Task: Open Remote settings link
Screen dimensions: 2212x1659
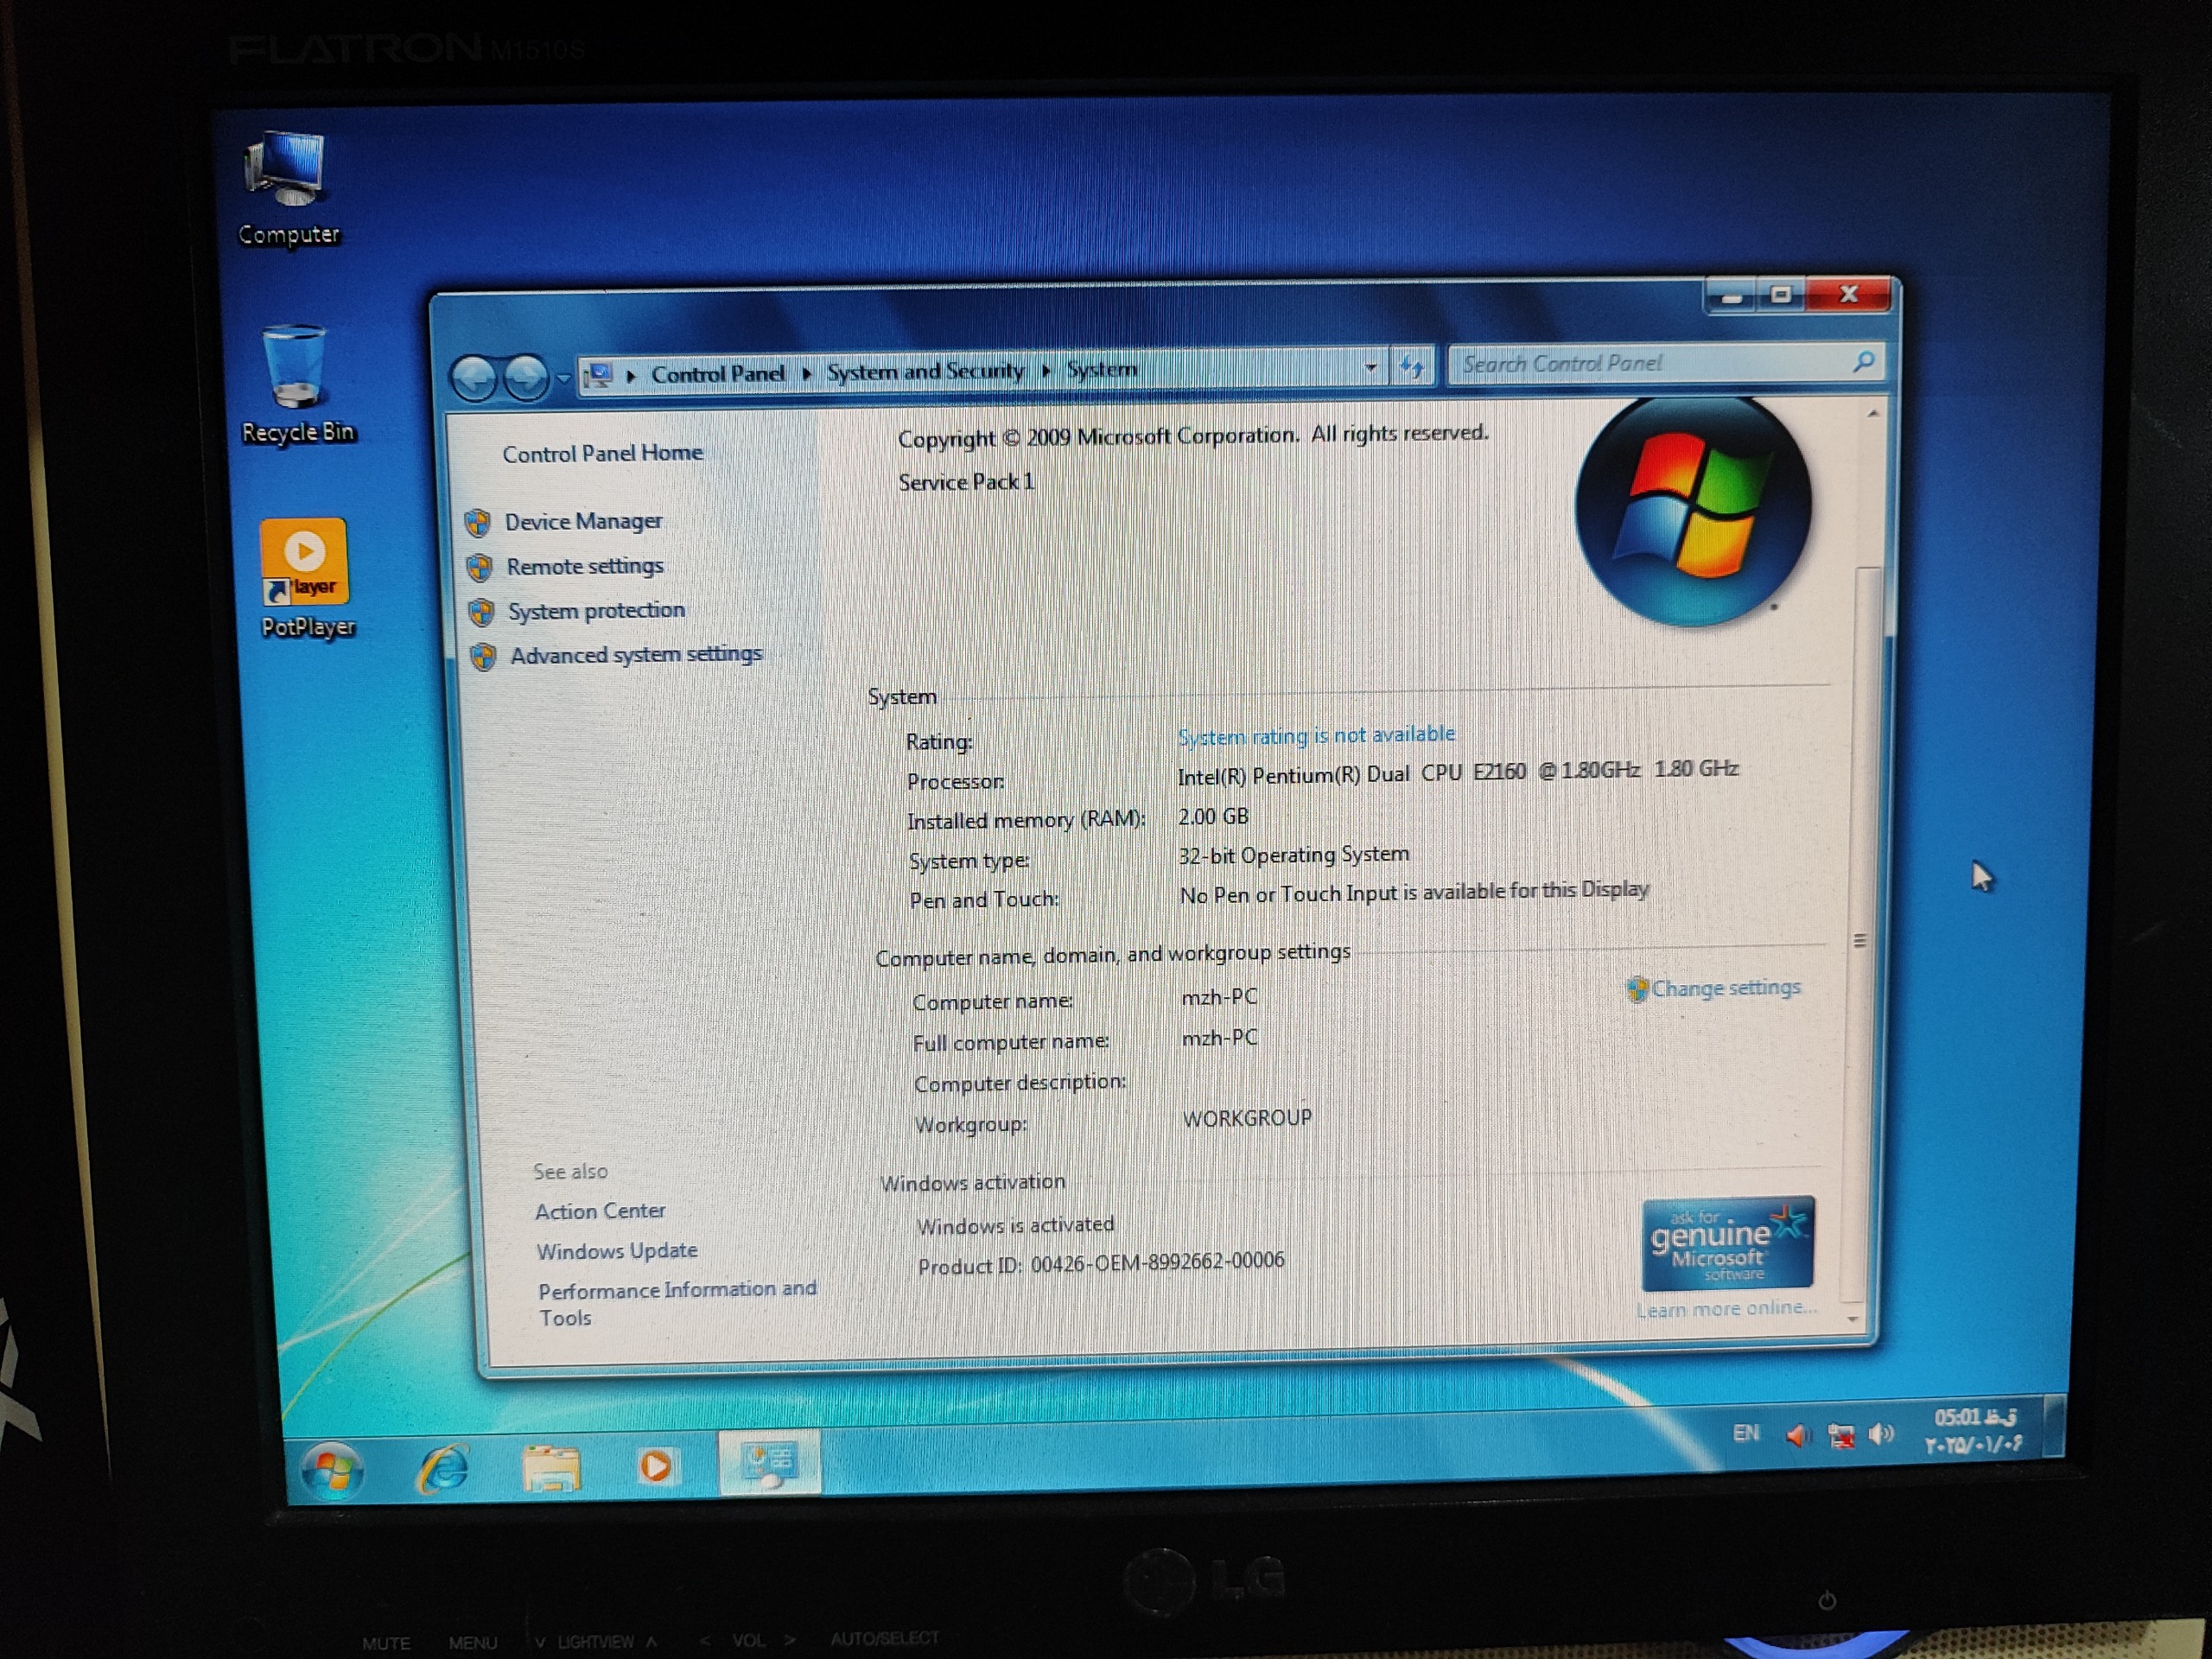Action: (585, 566)
